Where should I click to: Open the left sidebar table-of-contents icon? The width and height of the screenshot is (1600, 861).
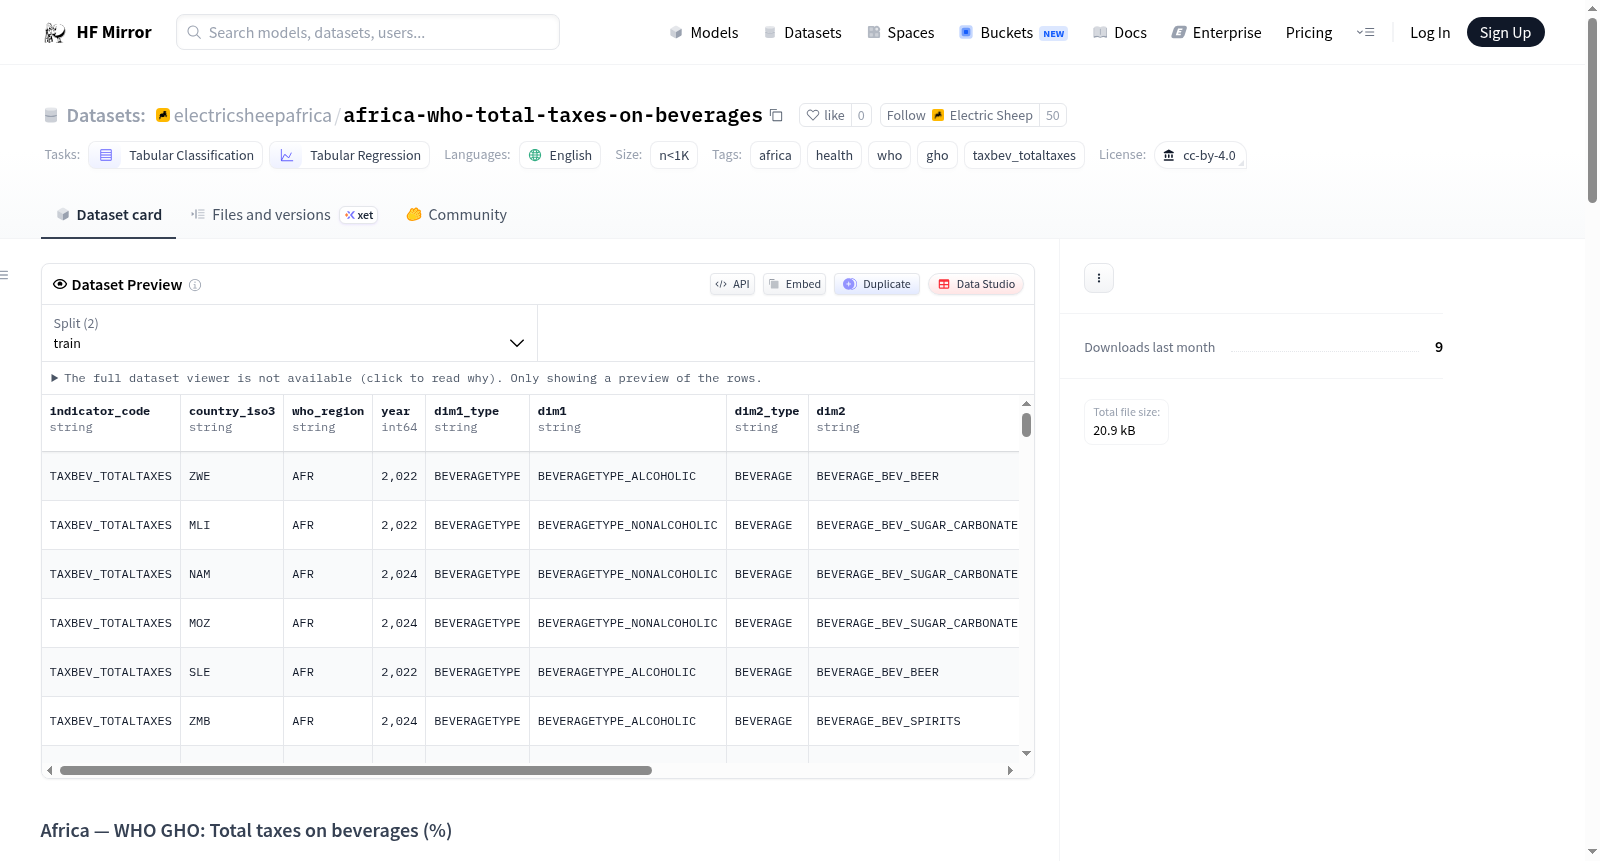4,275
